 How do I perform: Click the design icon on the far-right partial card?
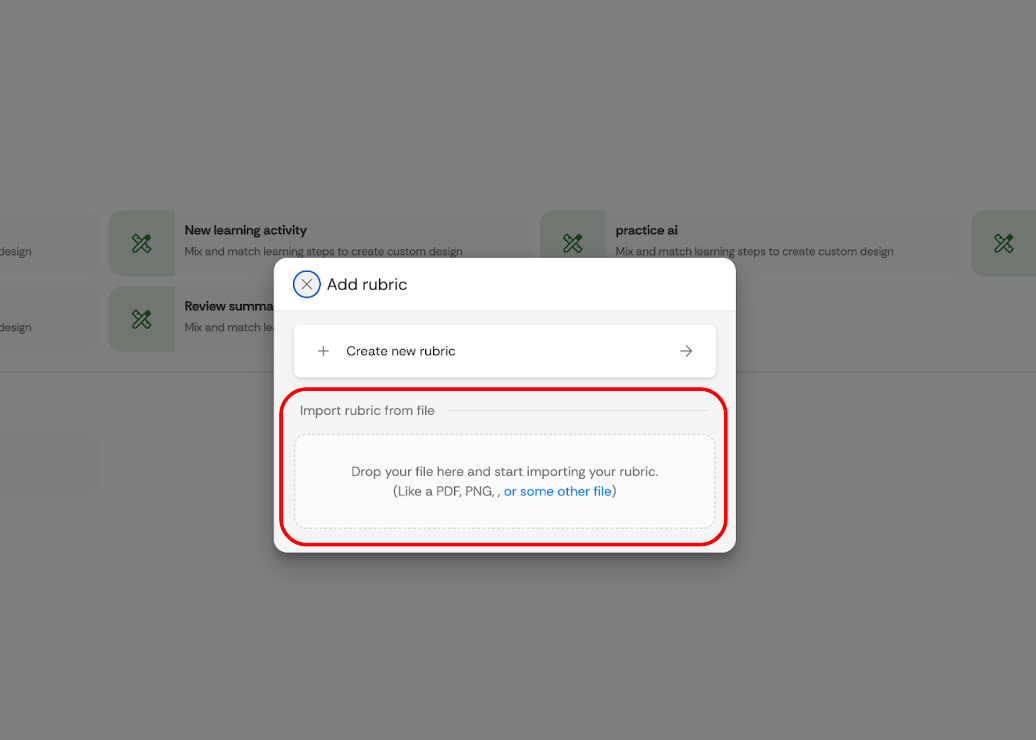click(x=1003, y=243)
